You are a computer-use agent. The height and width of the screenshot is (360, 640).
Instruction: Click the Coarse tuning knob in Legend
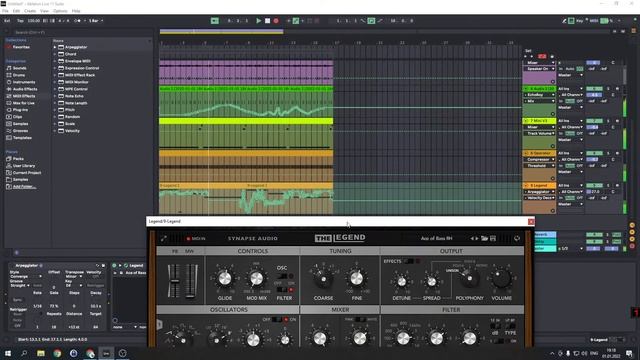coord(323,279)
